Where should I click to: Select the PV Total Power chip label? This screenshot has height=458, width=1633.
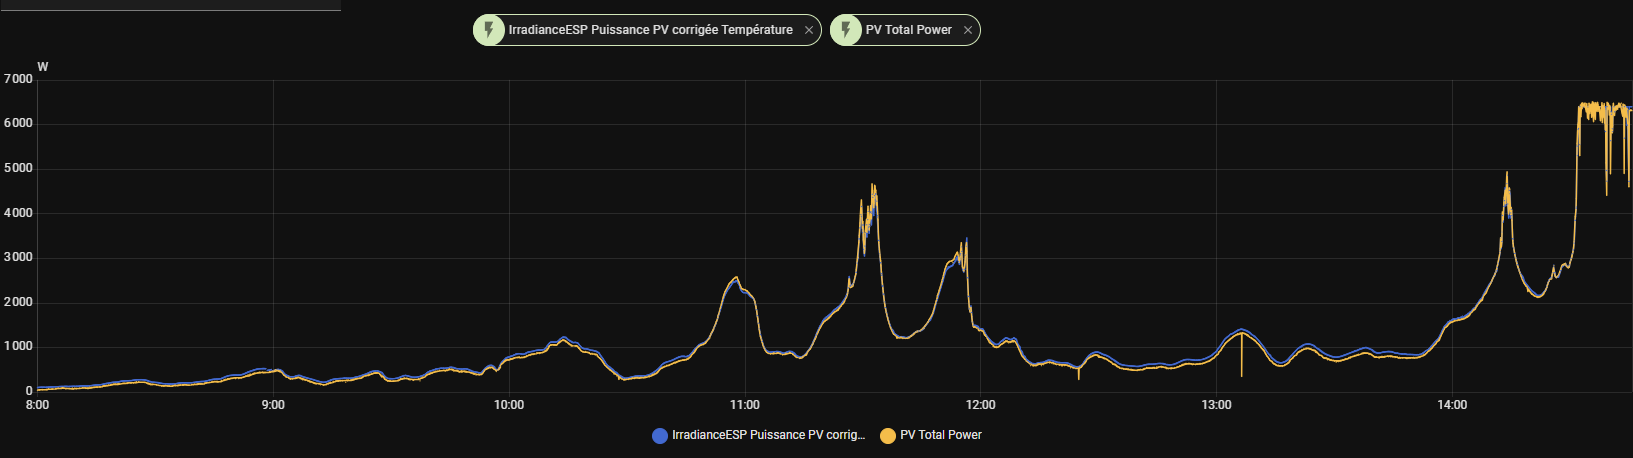(908, 30)
